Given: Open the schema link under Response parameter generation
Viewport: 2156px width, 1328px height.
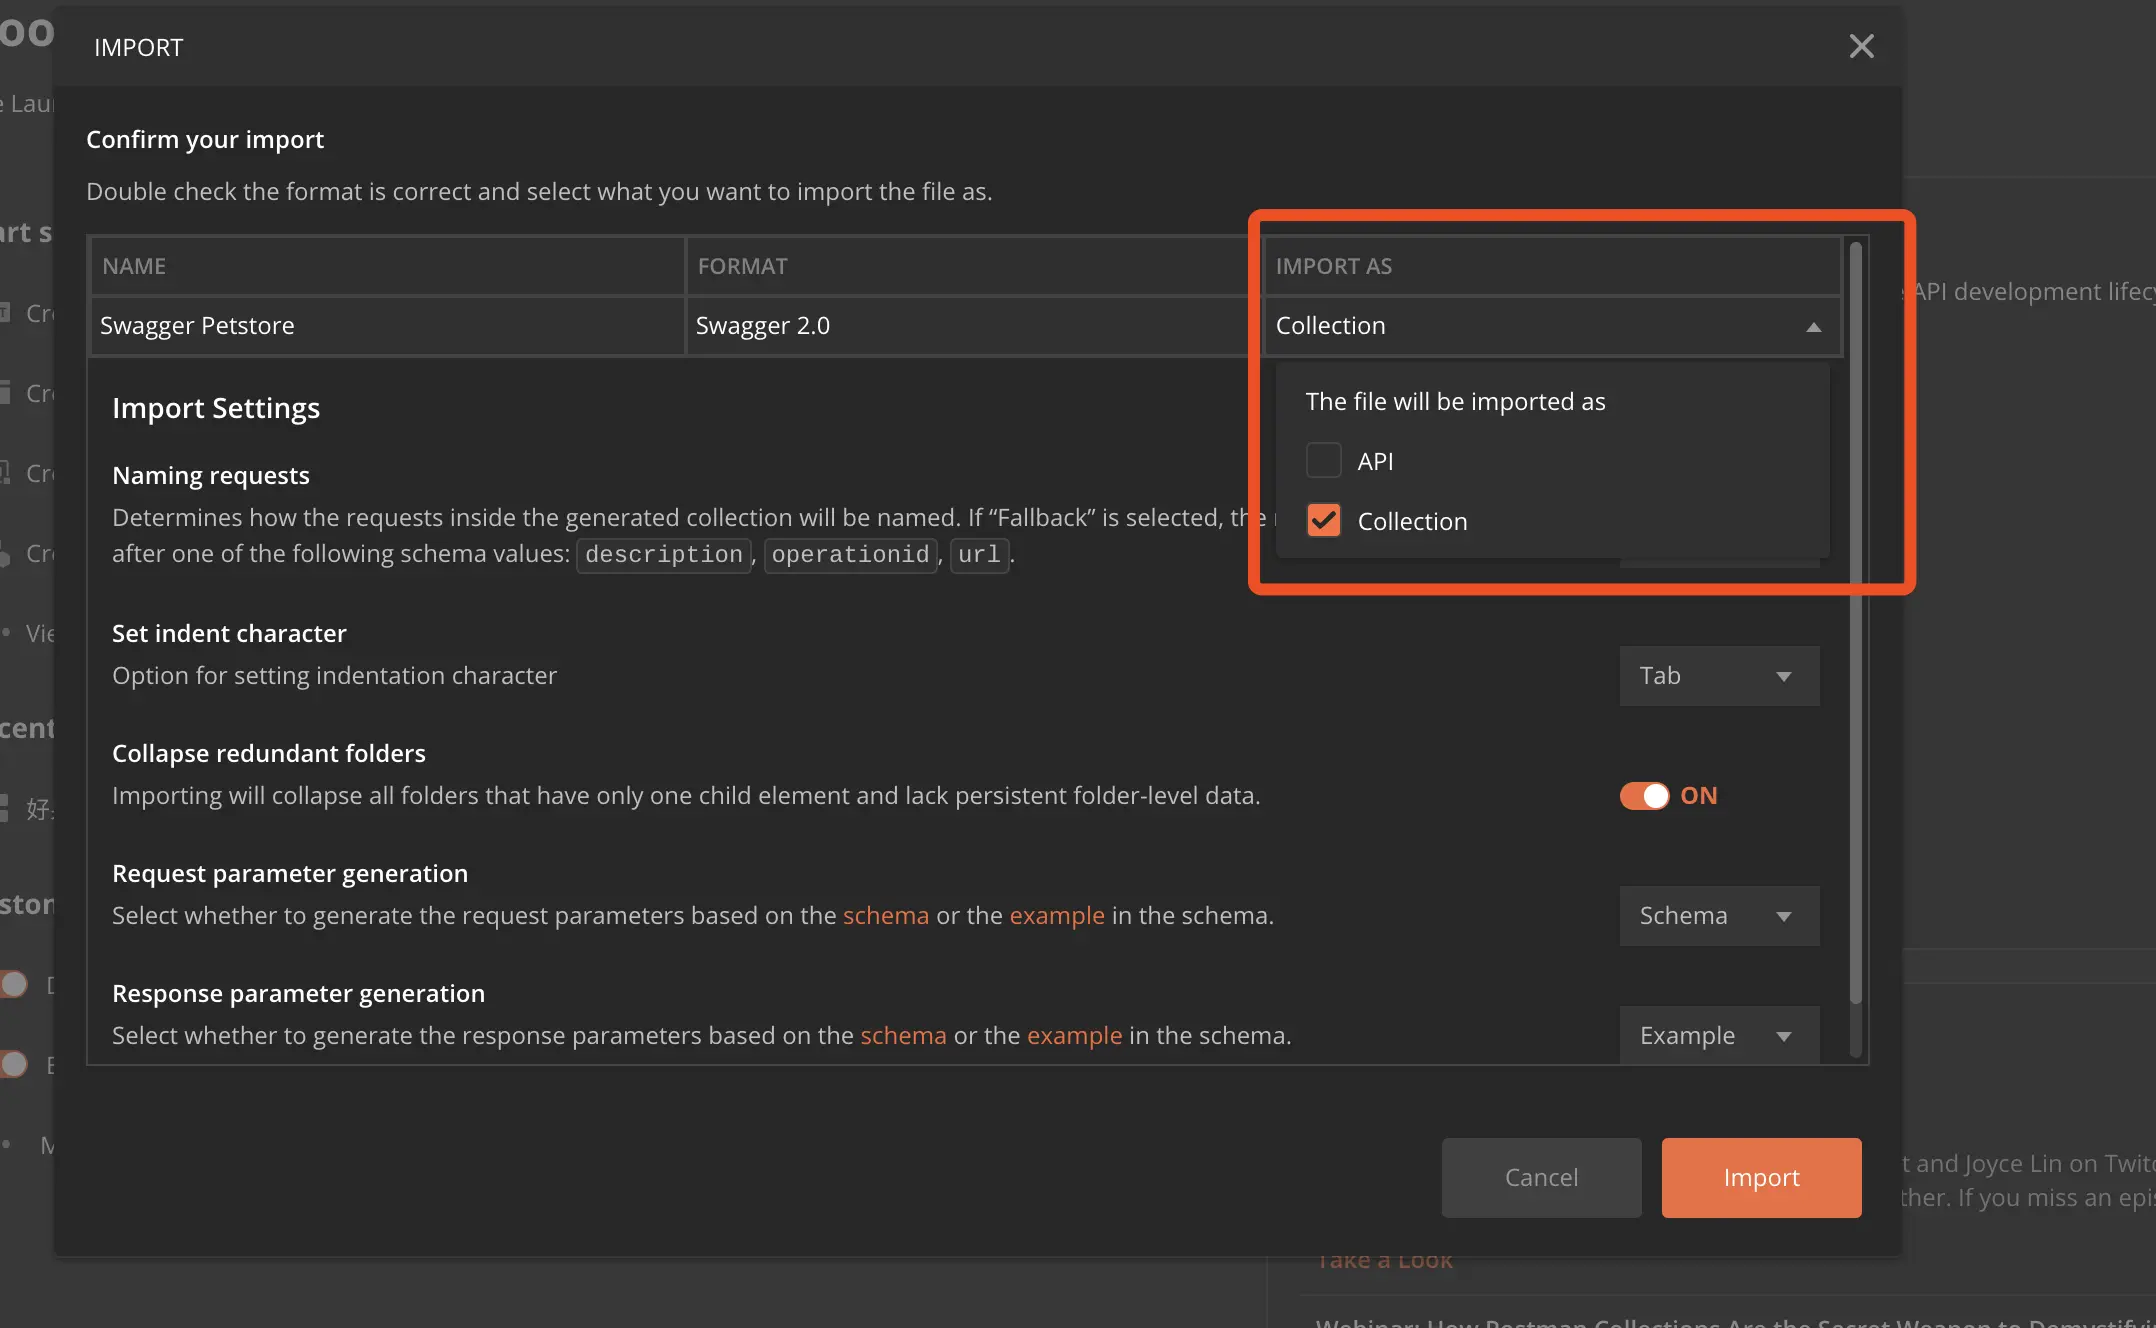Looking at the screenshot, I should click(x=902, y=1036).
